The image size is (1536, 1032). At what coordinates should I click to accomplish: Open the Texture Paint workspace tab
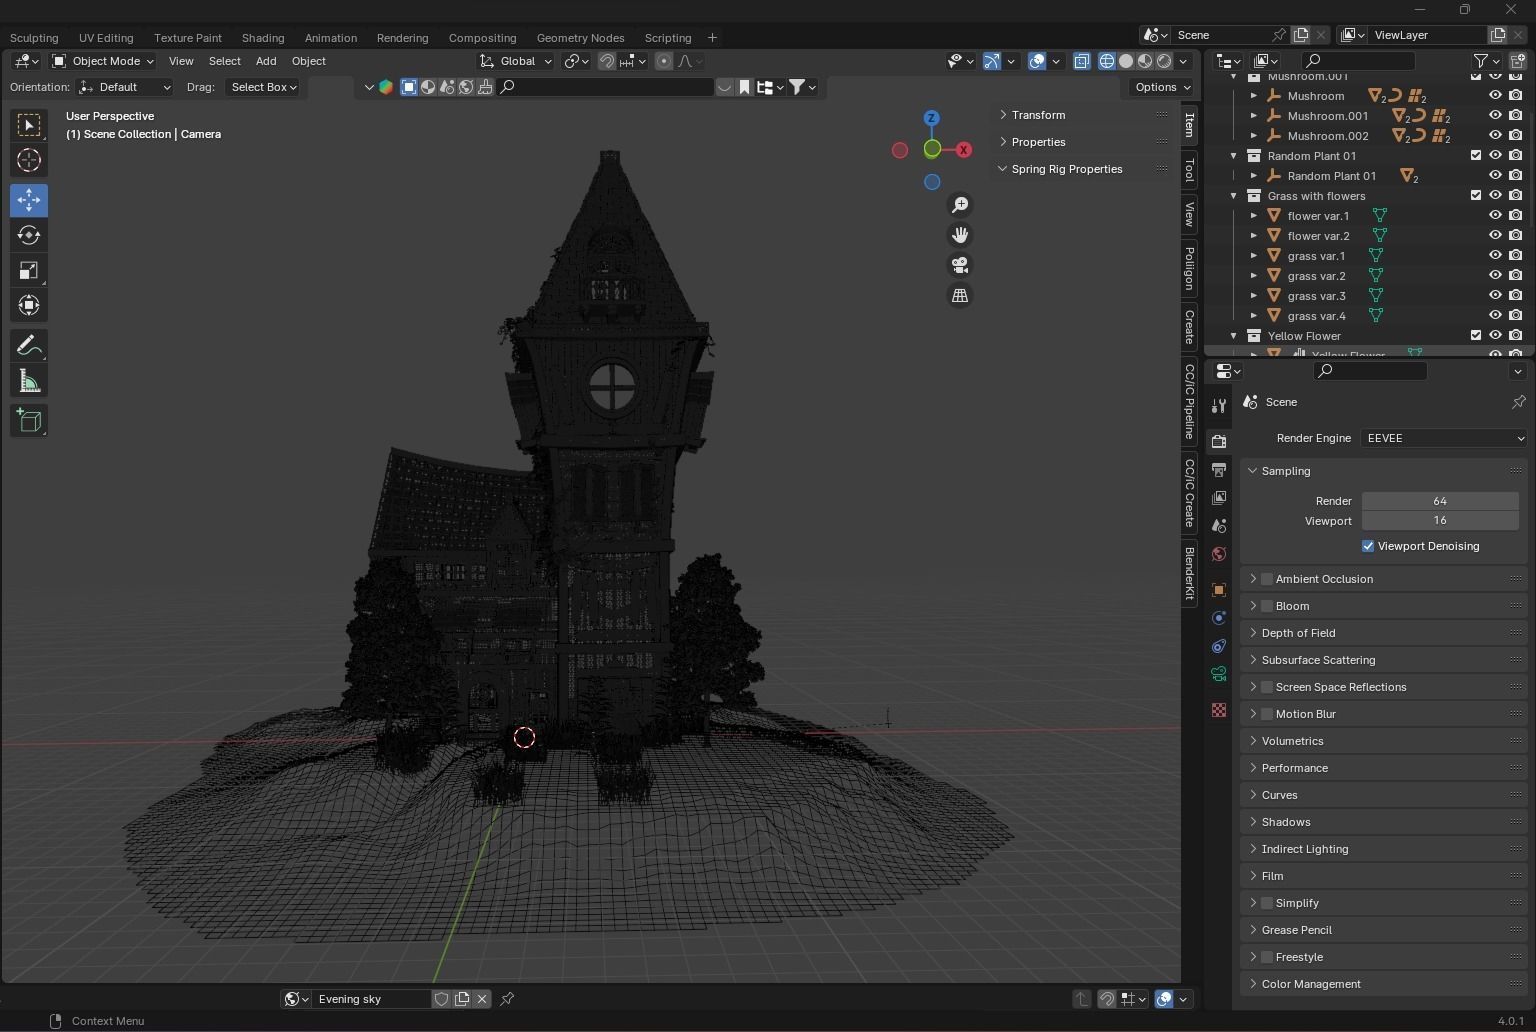coord(188,38)
